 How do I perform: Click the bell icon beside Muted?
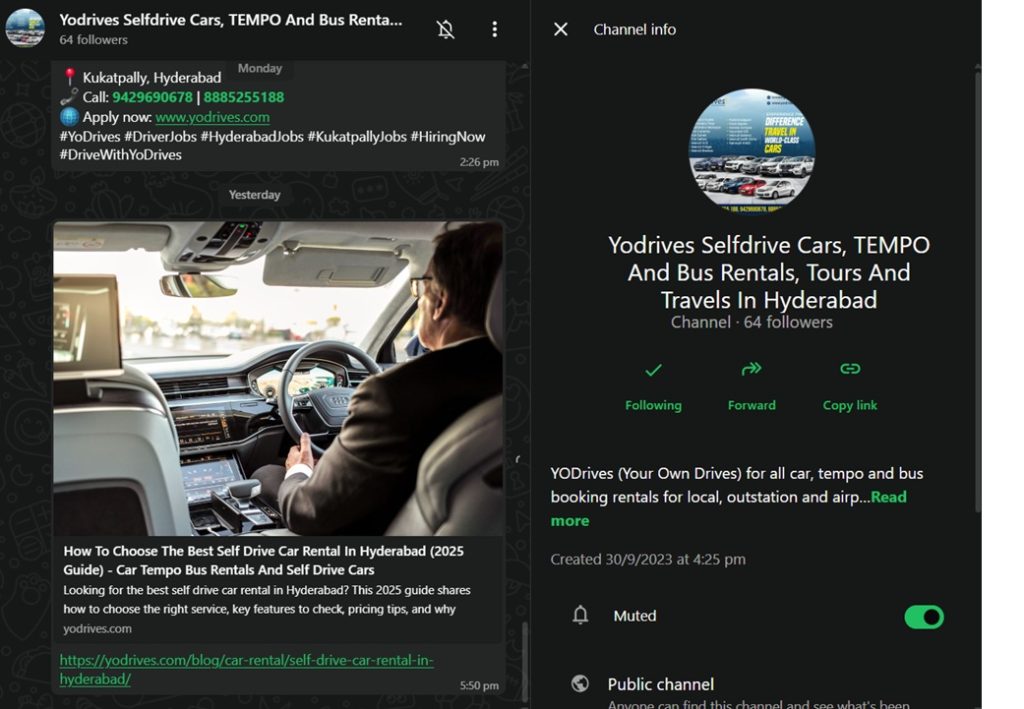tap(580, 615)
